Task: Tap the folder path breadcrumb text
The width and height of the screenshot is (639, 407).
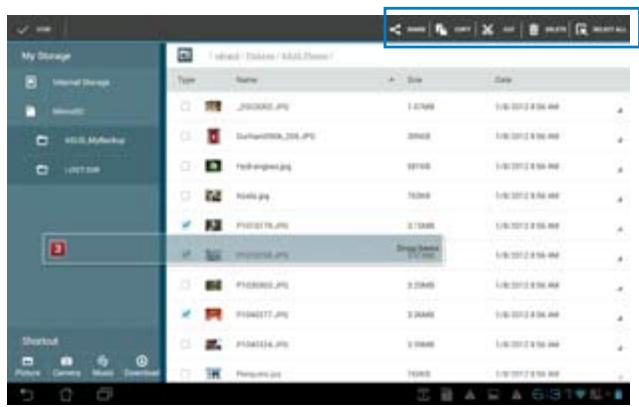Action: (x=271, y=56)
